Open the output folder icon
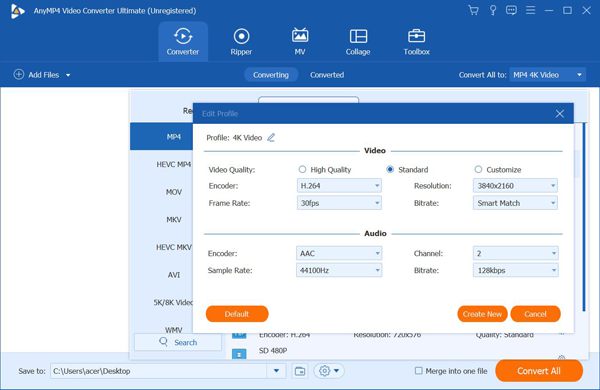600x390 pixels. [x=300, y=371]
